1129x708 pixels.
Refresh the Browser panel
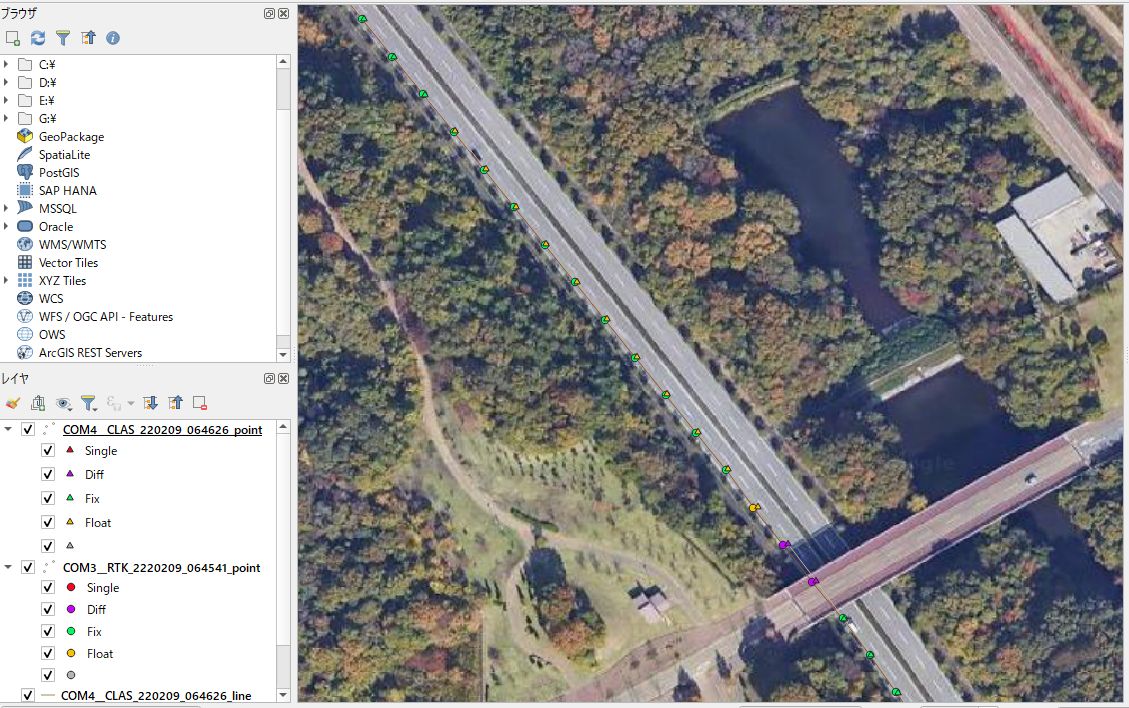coord(38,38)
